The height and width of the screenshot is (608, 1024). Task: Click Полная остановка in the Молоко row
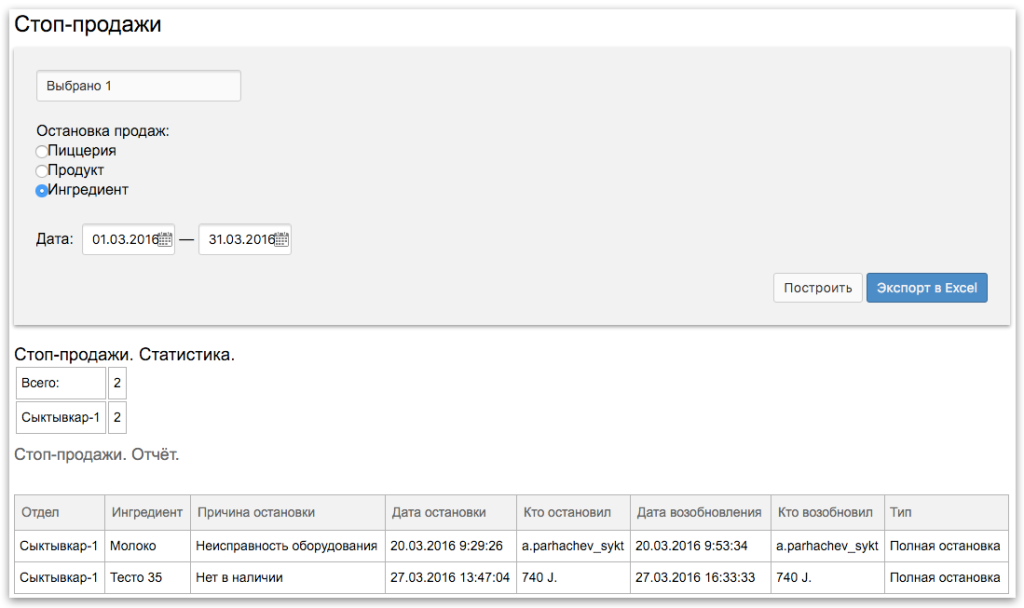tap(946, 546)
